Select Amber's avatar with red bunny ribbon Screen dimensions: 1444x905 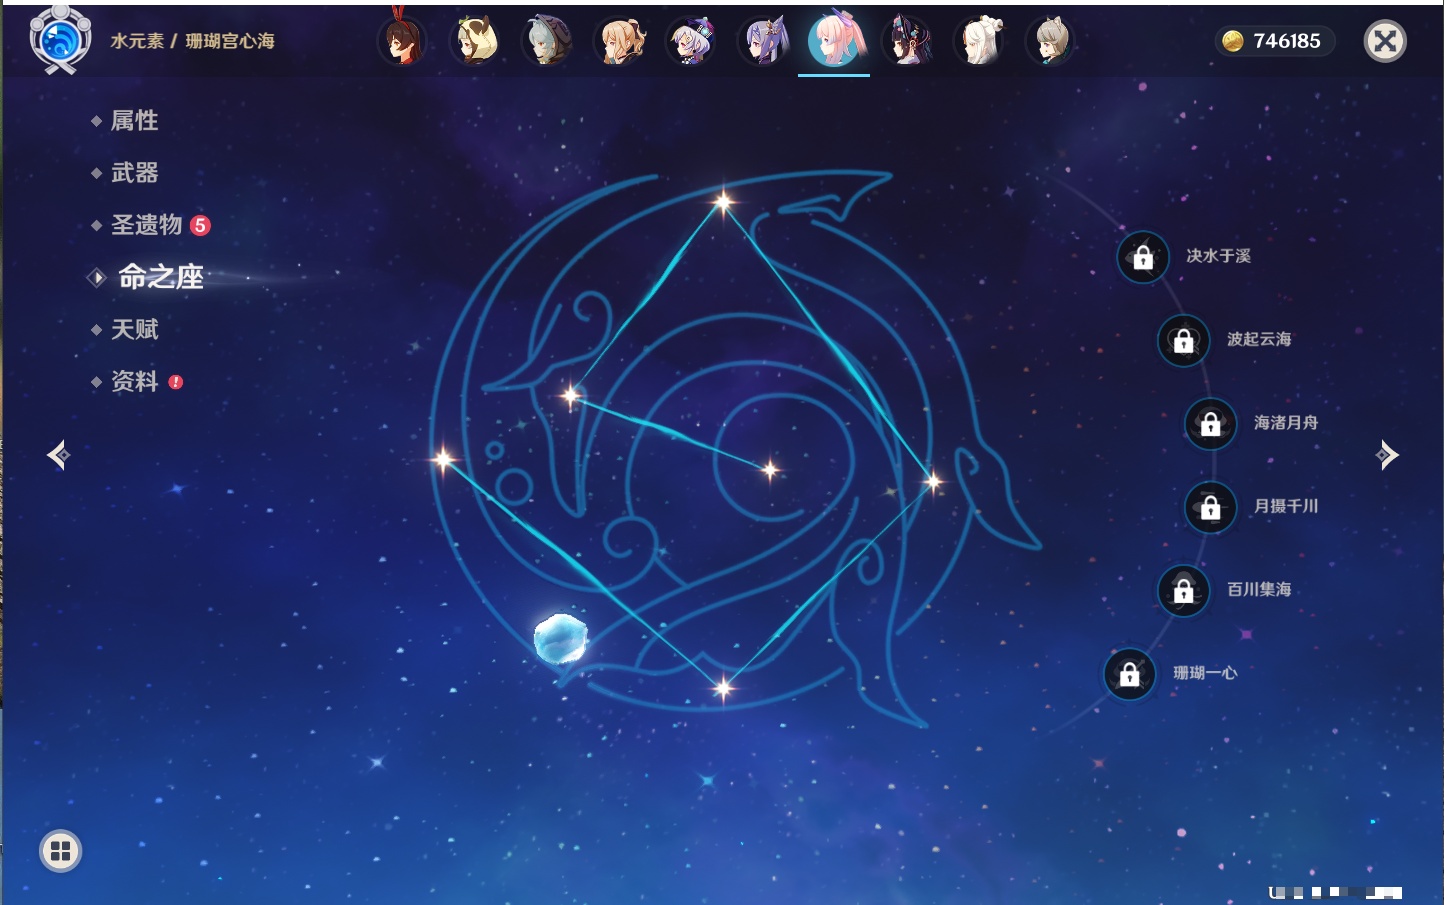pyautogui.click(x=402, y=41)
